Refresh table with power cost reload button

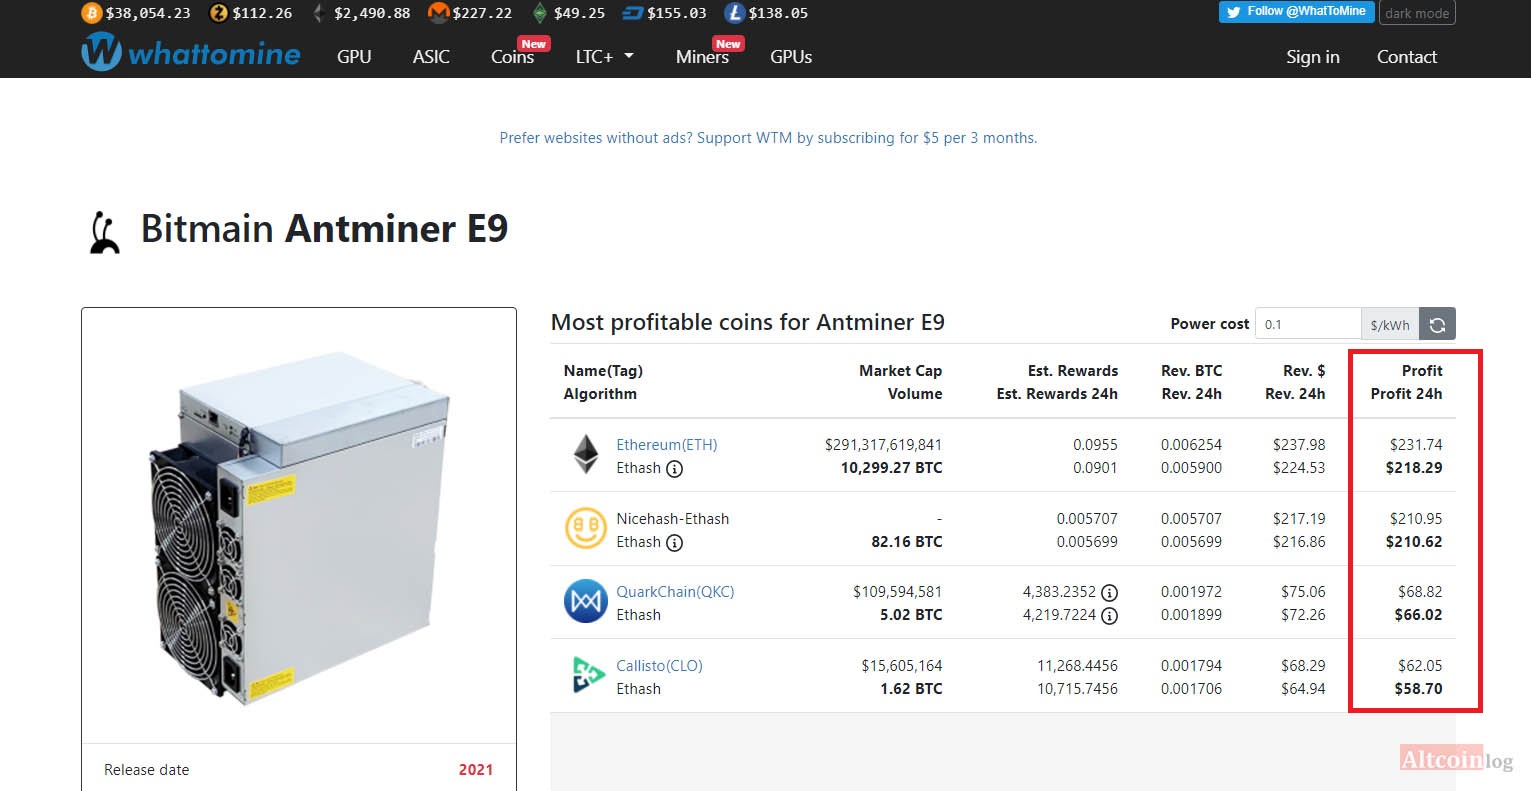pyautogui.click(x=1437, y=324)
